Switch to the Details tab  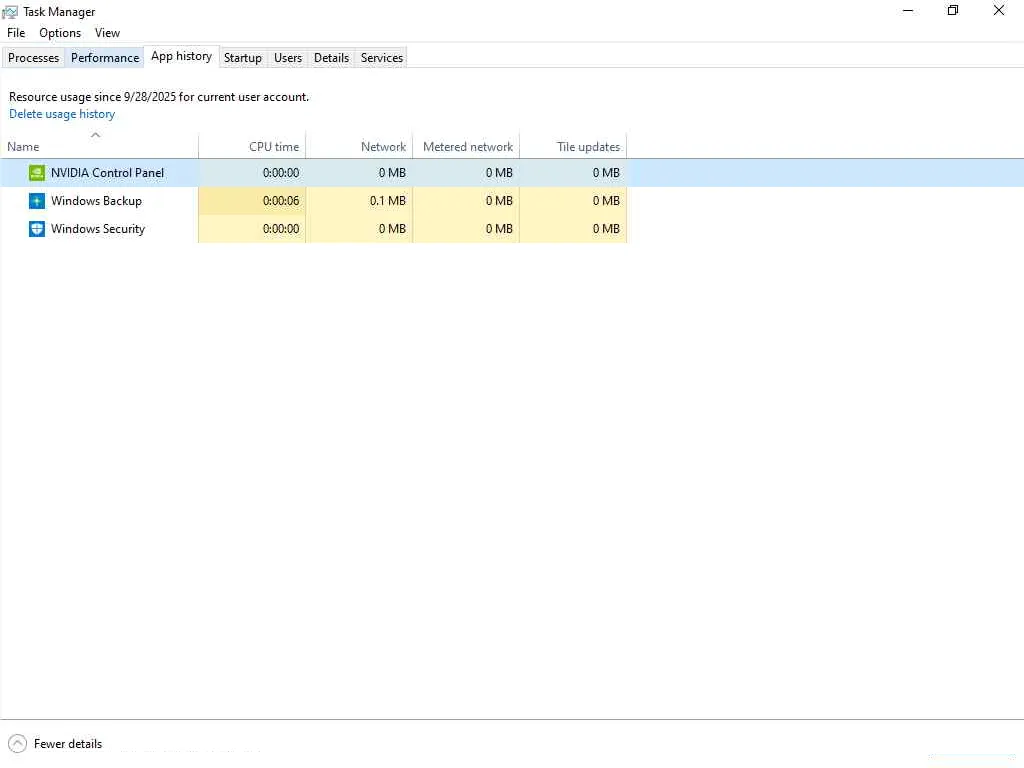pyautogui.click(x=331, y=57)
